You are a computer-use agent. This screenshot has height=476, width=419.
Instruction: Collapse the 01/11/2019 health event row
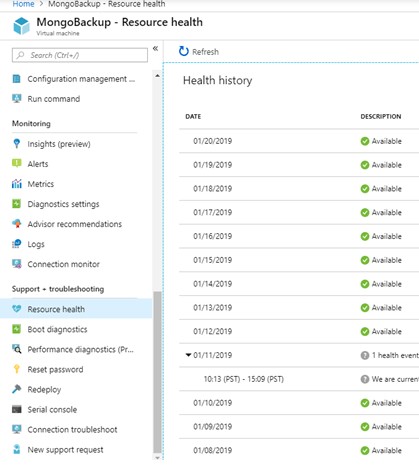point(188,355)
